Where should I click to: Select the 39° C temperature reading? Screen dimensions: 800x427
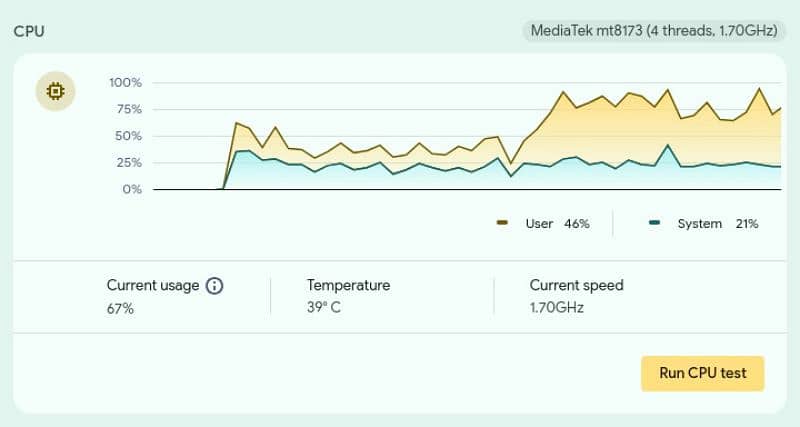point(324,308)
